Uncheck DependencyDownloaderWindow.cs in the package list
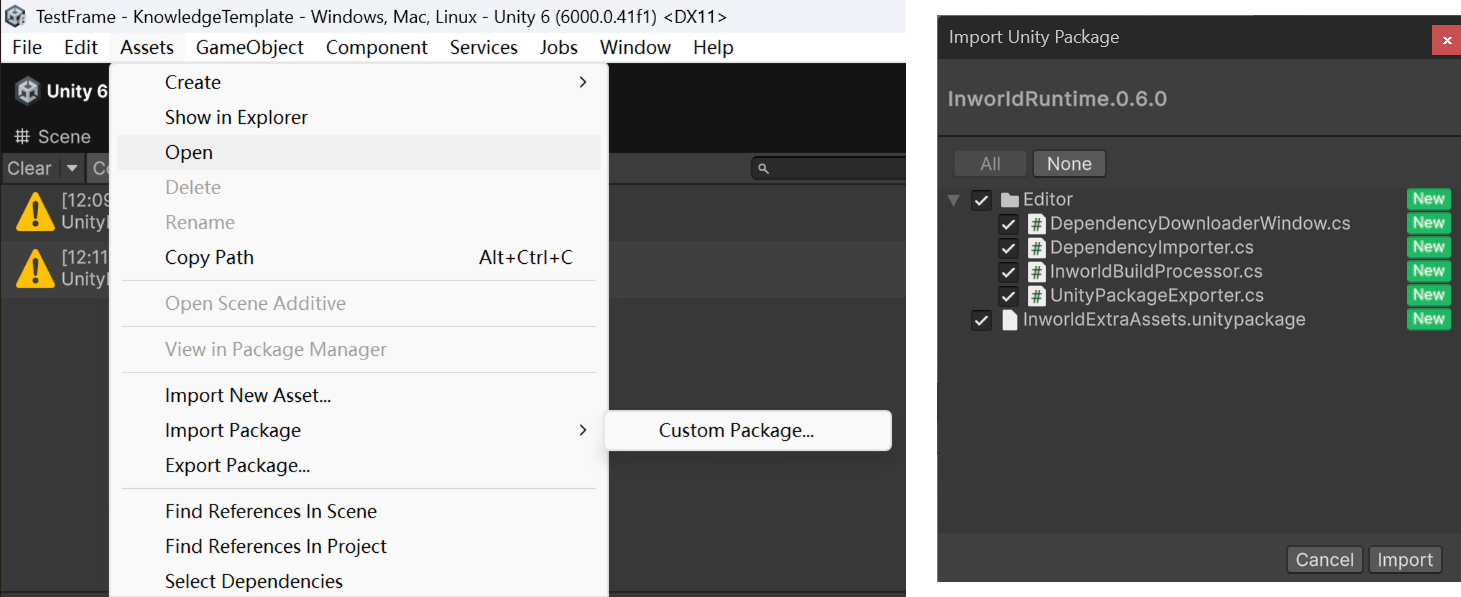 click(1008, 223)
